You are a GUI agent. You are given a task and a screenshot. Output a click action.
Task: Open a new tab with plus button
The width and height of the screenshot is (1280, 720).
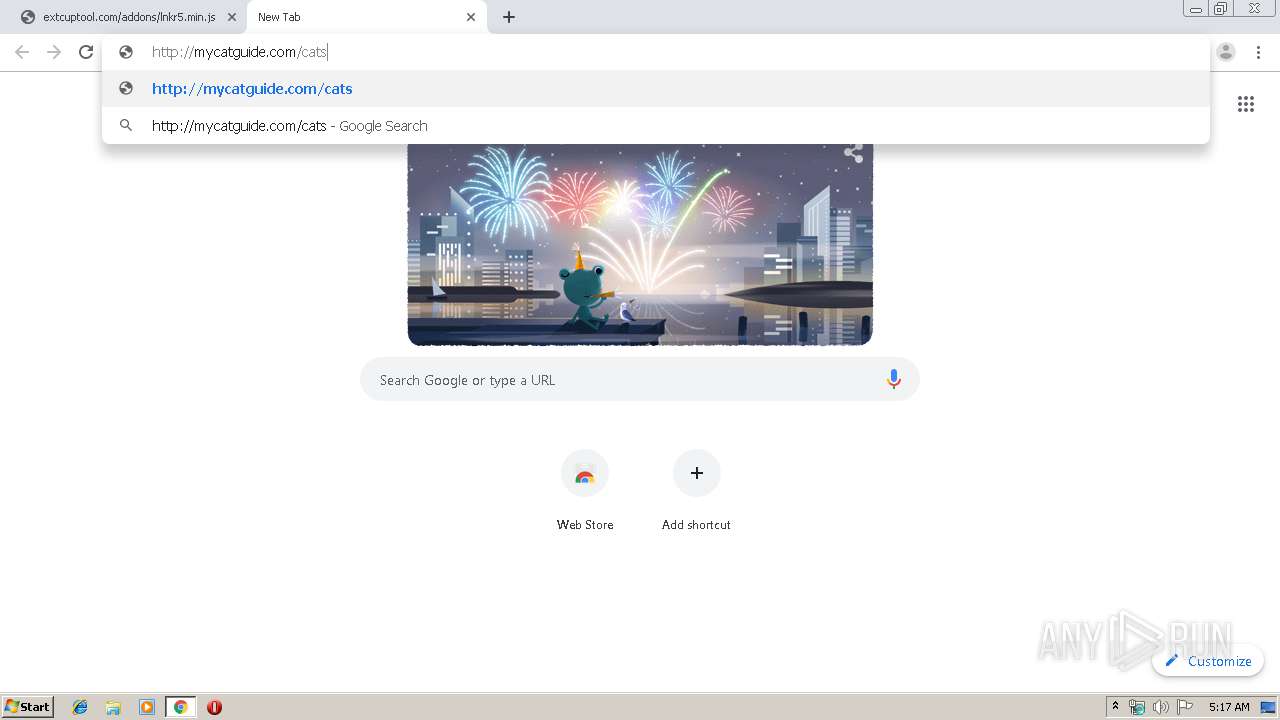point(509,17)
